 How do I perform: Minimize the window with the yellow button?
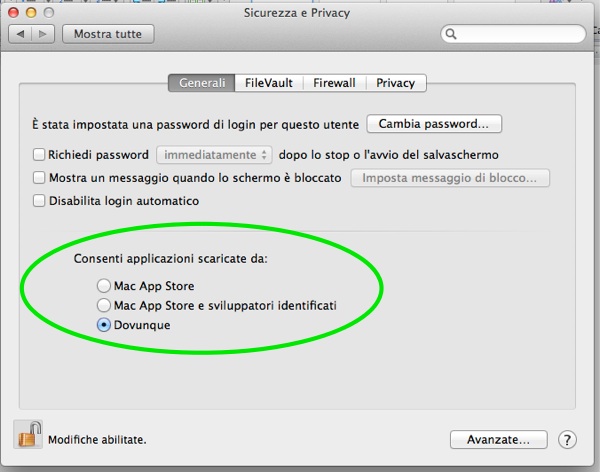pyautogui.click(x=31, y=13)
